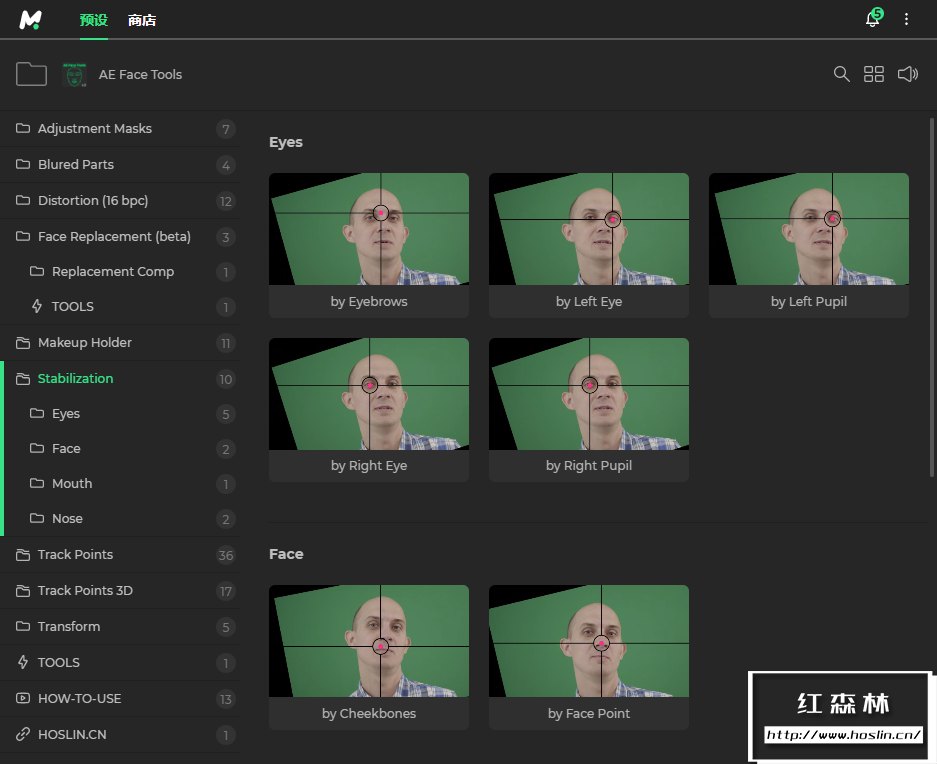Image resolution: width=937 pixels, height=764 pixels.
Task: Switch to the 商店 tab
Action: [142, 20]
